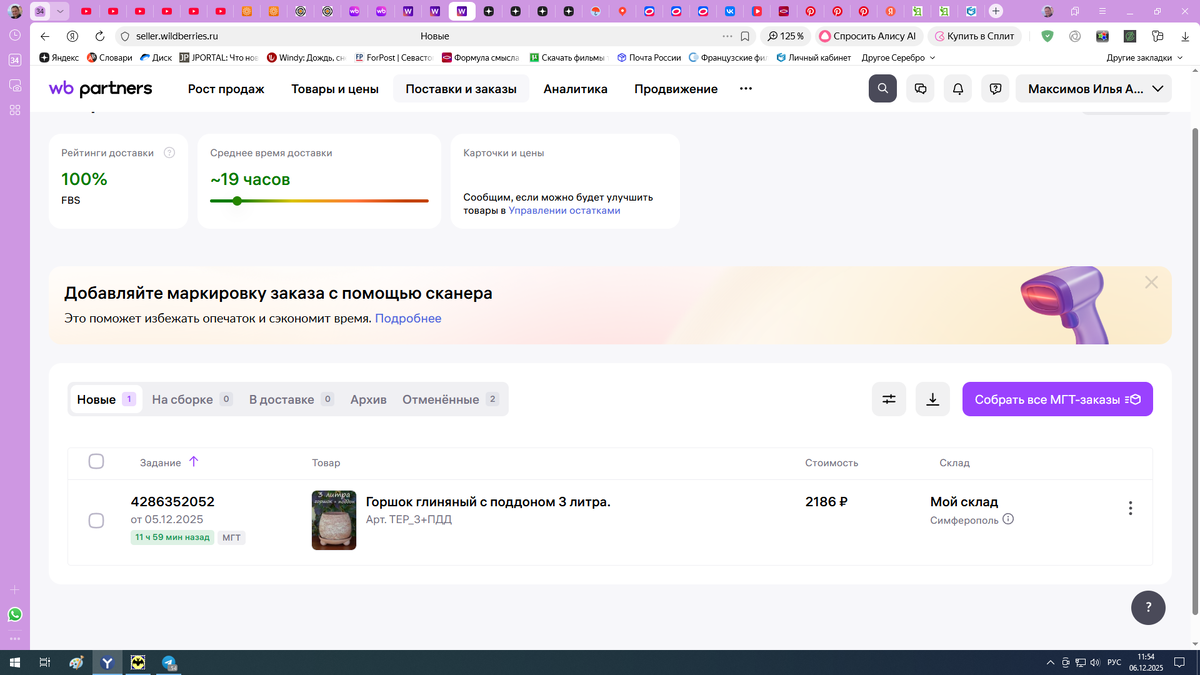Click the green shield protection icon
The height and width of the screenshot is (675, 1200).
click(1047, 36)
